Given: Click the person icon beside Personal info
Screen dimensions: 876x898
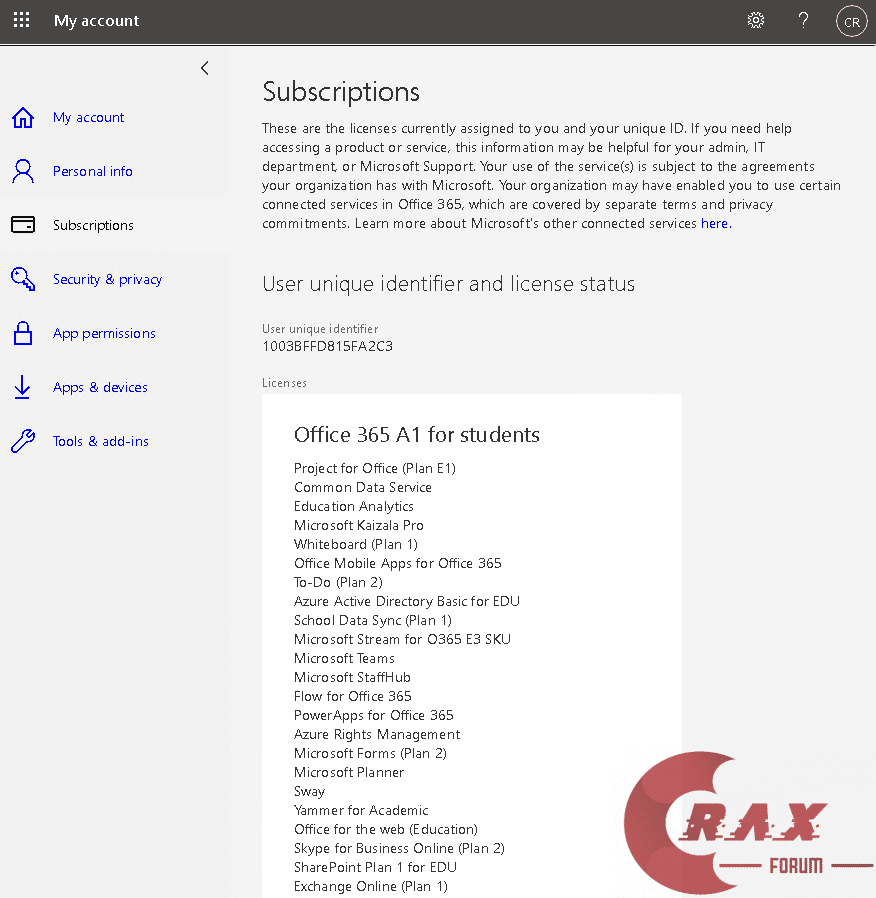Looking at the screenshot, I should [x=23, y=171].
